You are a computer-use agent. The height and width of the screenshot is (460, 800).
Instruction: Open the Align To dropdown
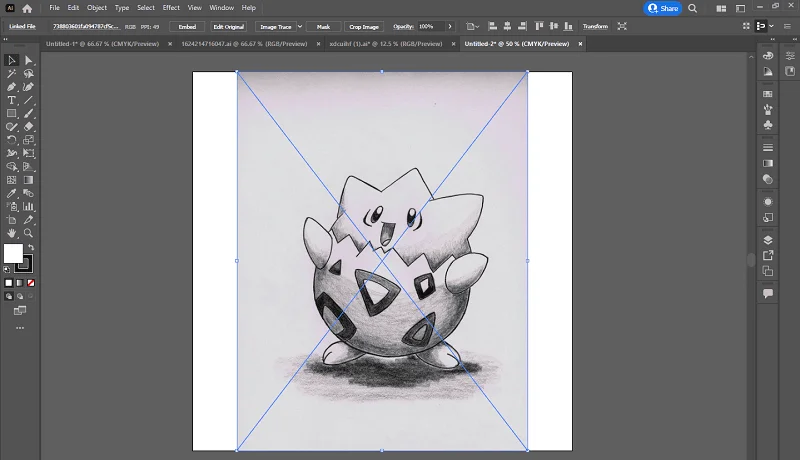click(x=472, y=27)
